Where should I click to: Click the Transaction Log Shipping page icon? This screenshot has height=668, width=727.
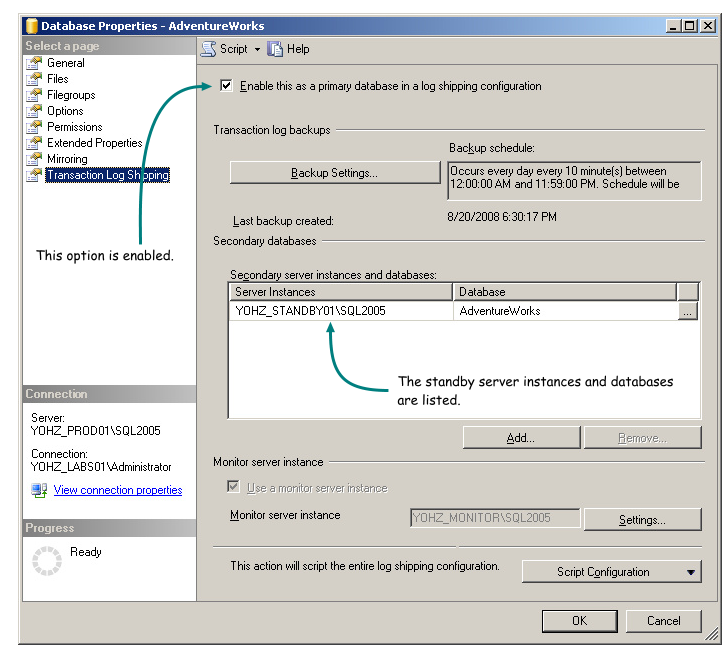(x=34, y=175)
